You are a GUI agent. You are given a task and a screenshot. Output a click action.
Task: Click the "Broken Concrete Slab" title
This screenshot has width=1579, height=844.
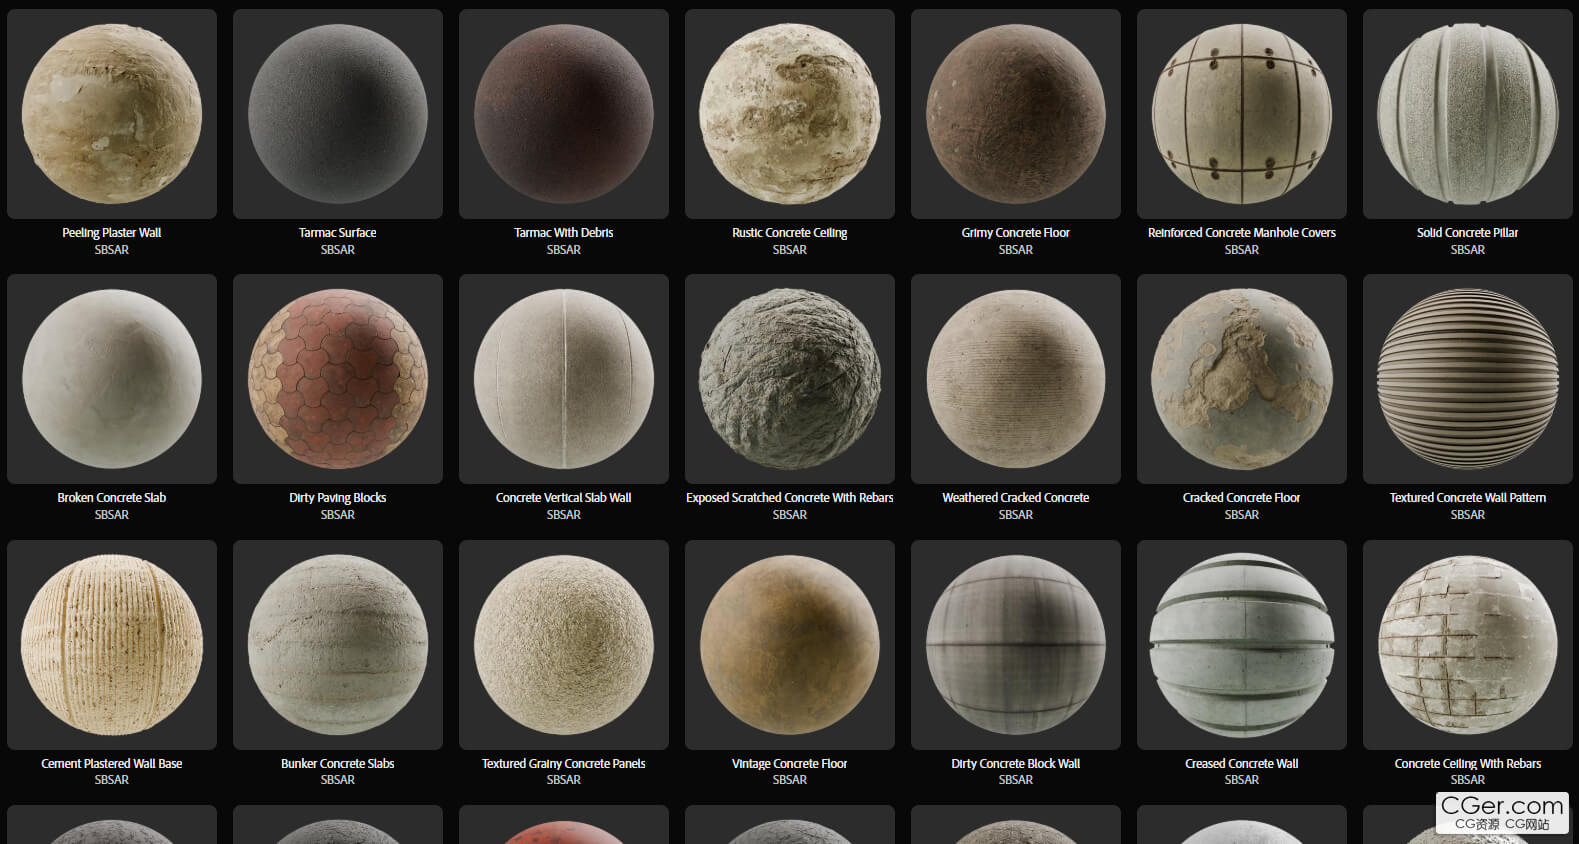(112, 498)
